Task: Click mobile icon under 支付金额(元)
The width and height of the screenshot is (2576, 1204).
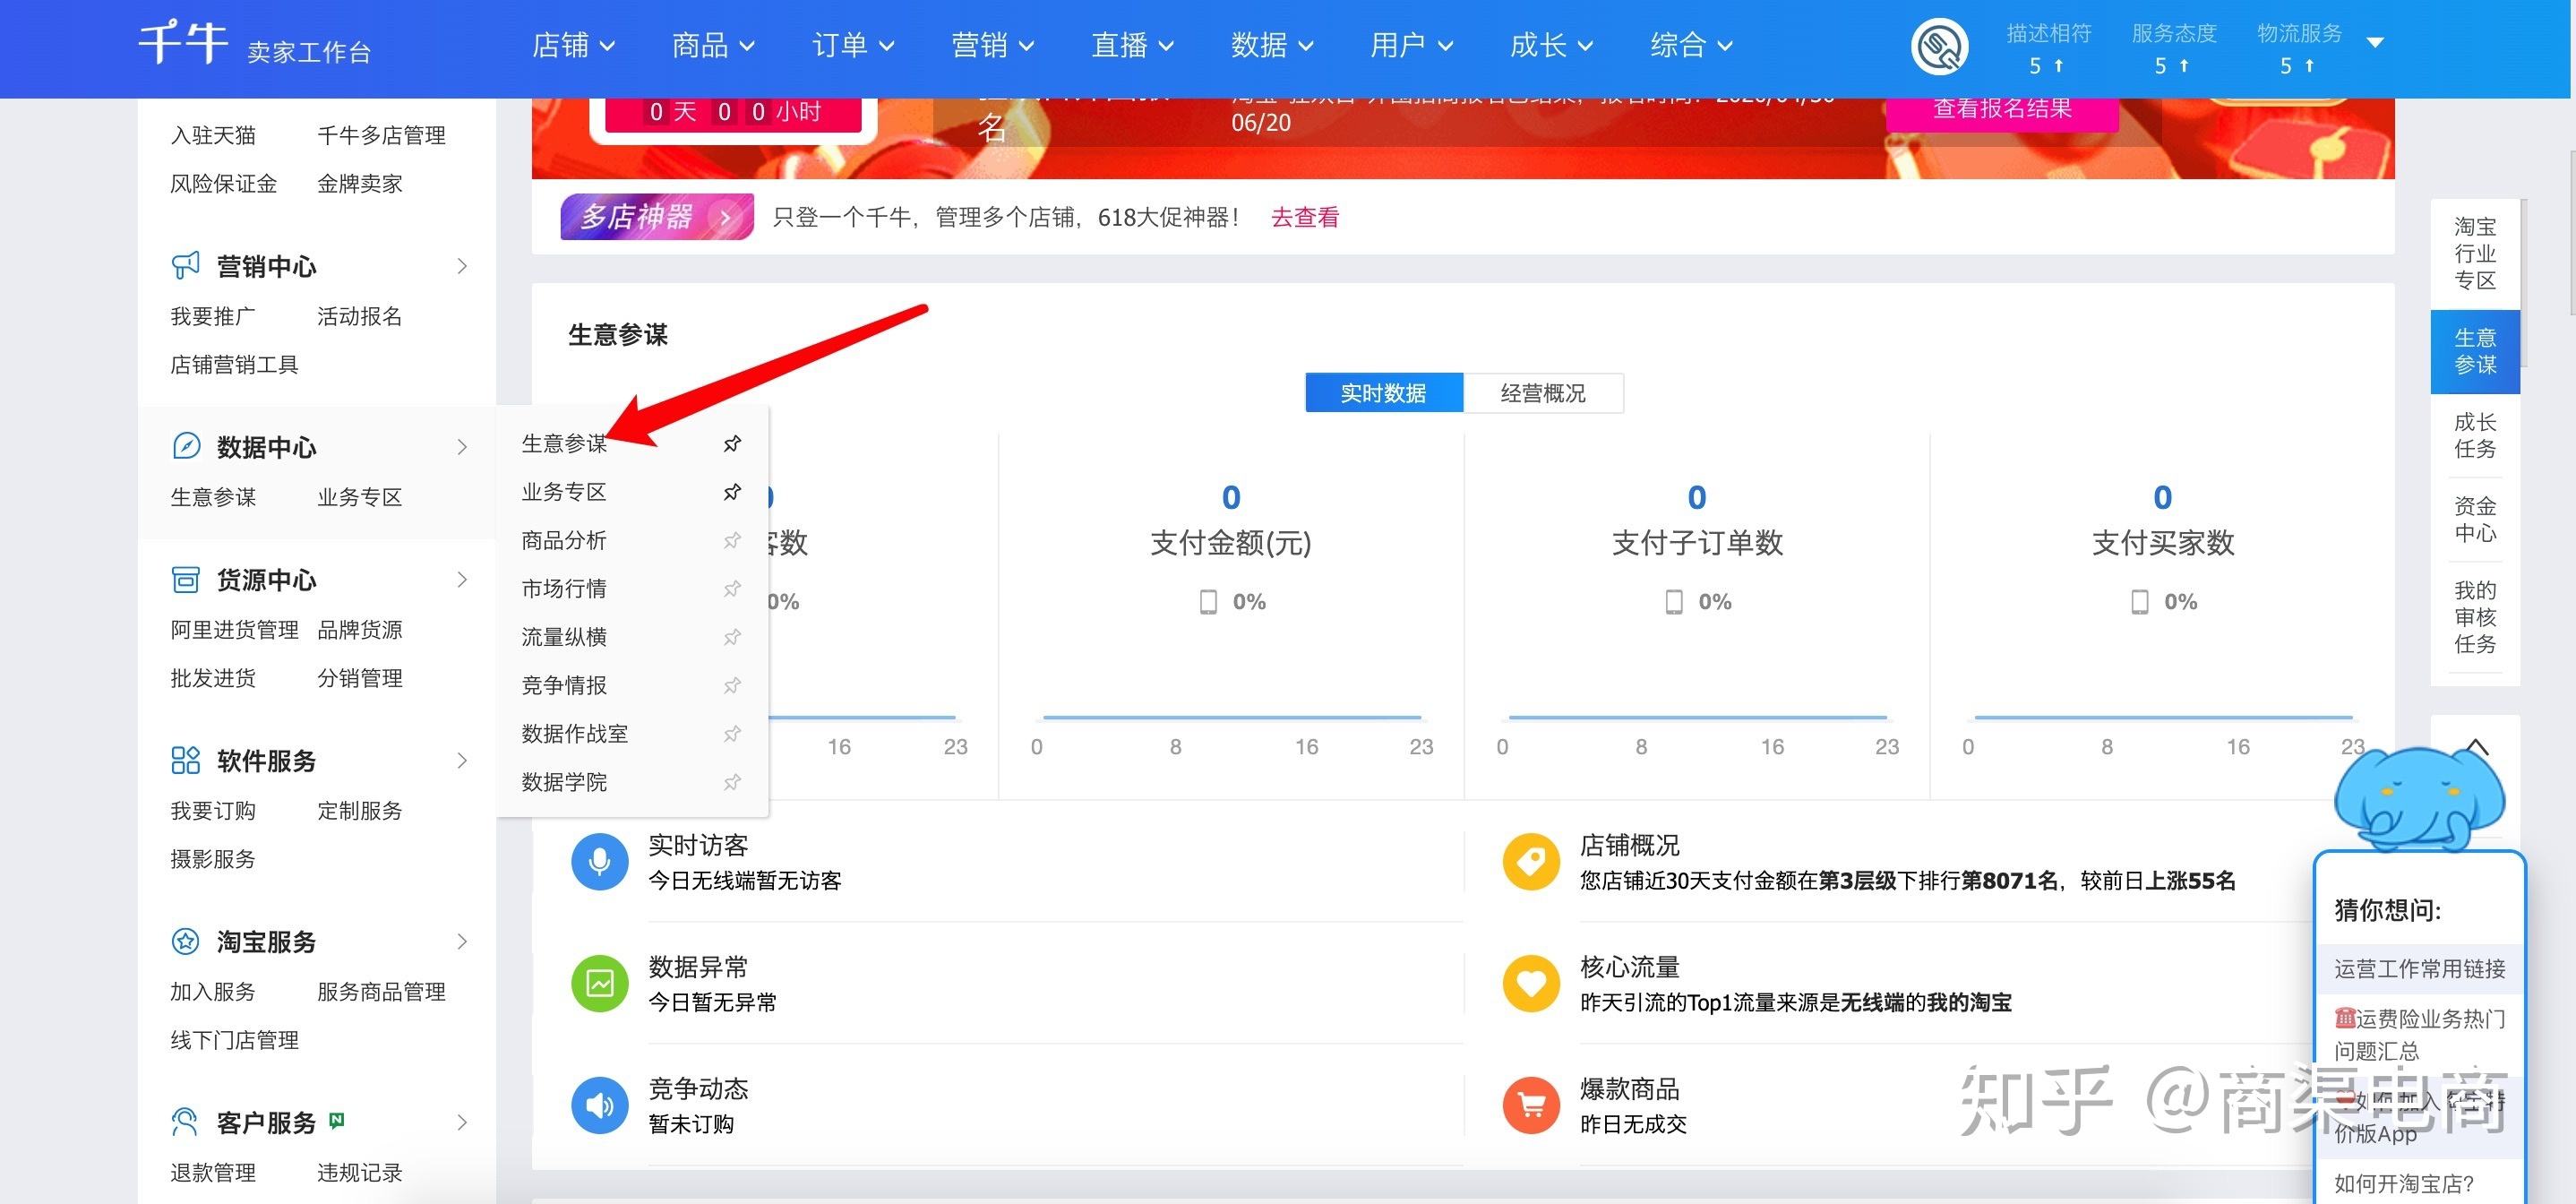Action: click(1208, 602)
